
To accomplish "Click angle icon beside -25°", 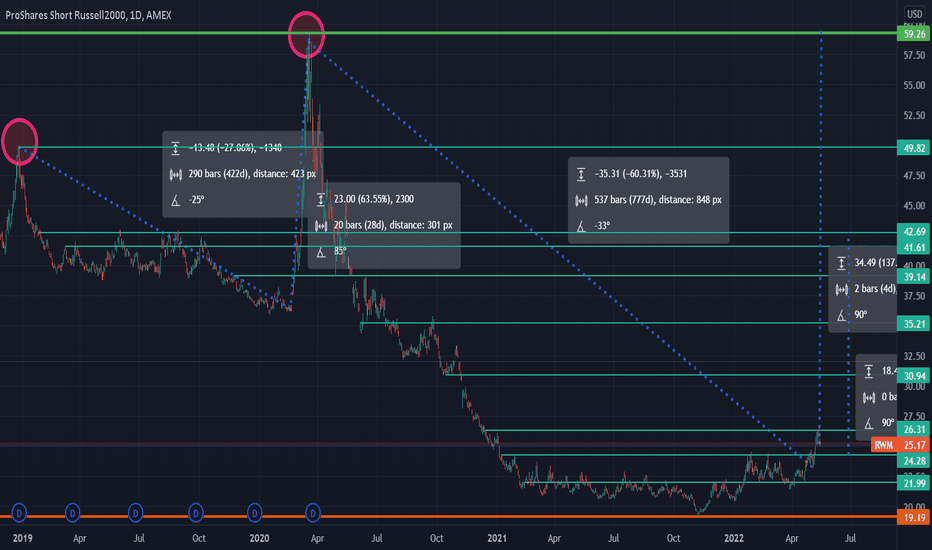I will pyautogui.click(x=175, y=200).
